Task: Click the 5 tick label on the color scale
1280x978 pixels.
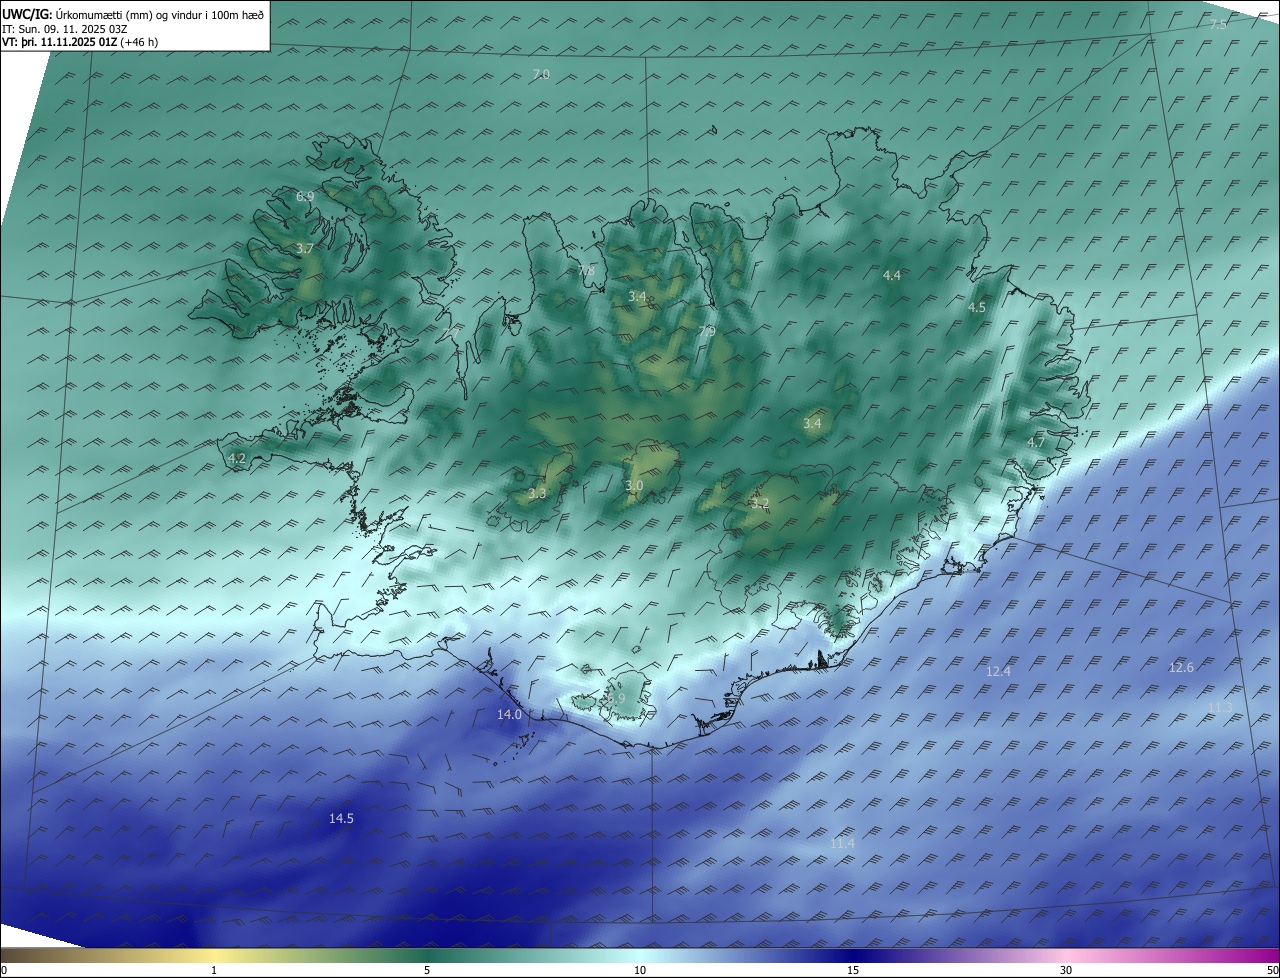Action: (x=427, y=970)
